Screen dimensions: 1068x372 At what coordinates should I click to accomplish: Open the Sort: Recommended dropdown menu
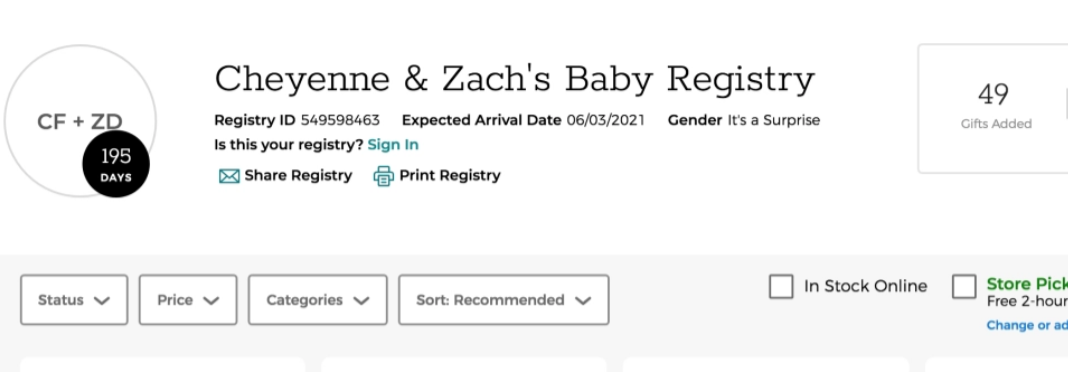pyautogui.click(x=503, y=300)
